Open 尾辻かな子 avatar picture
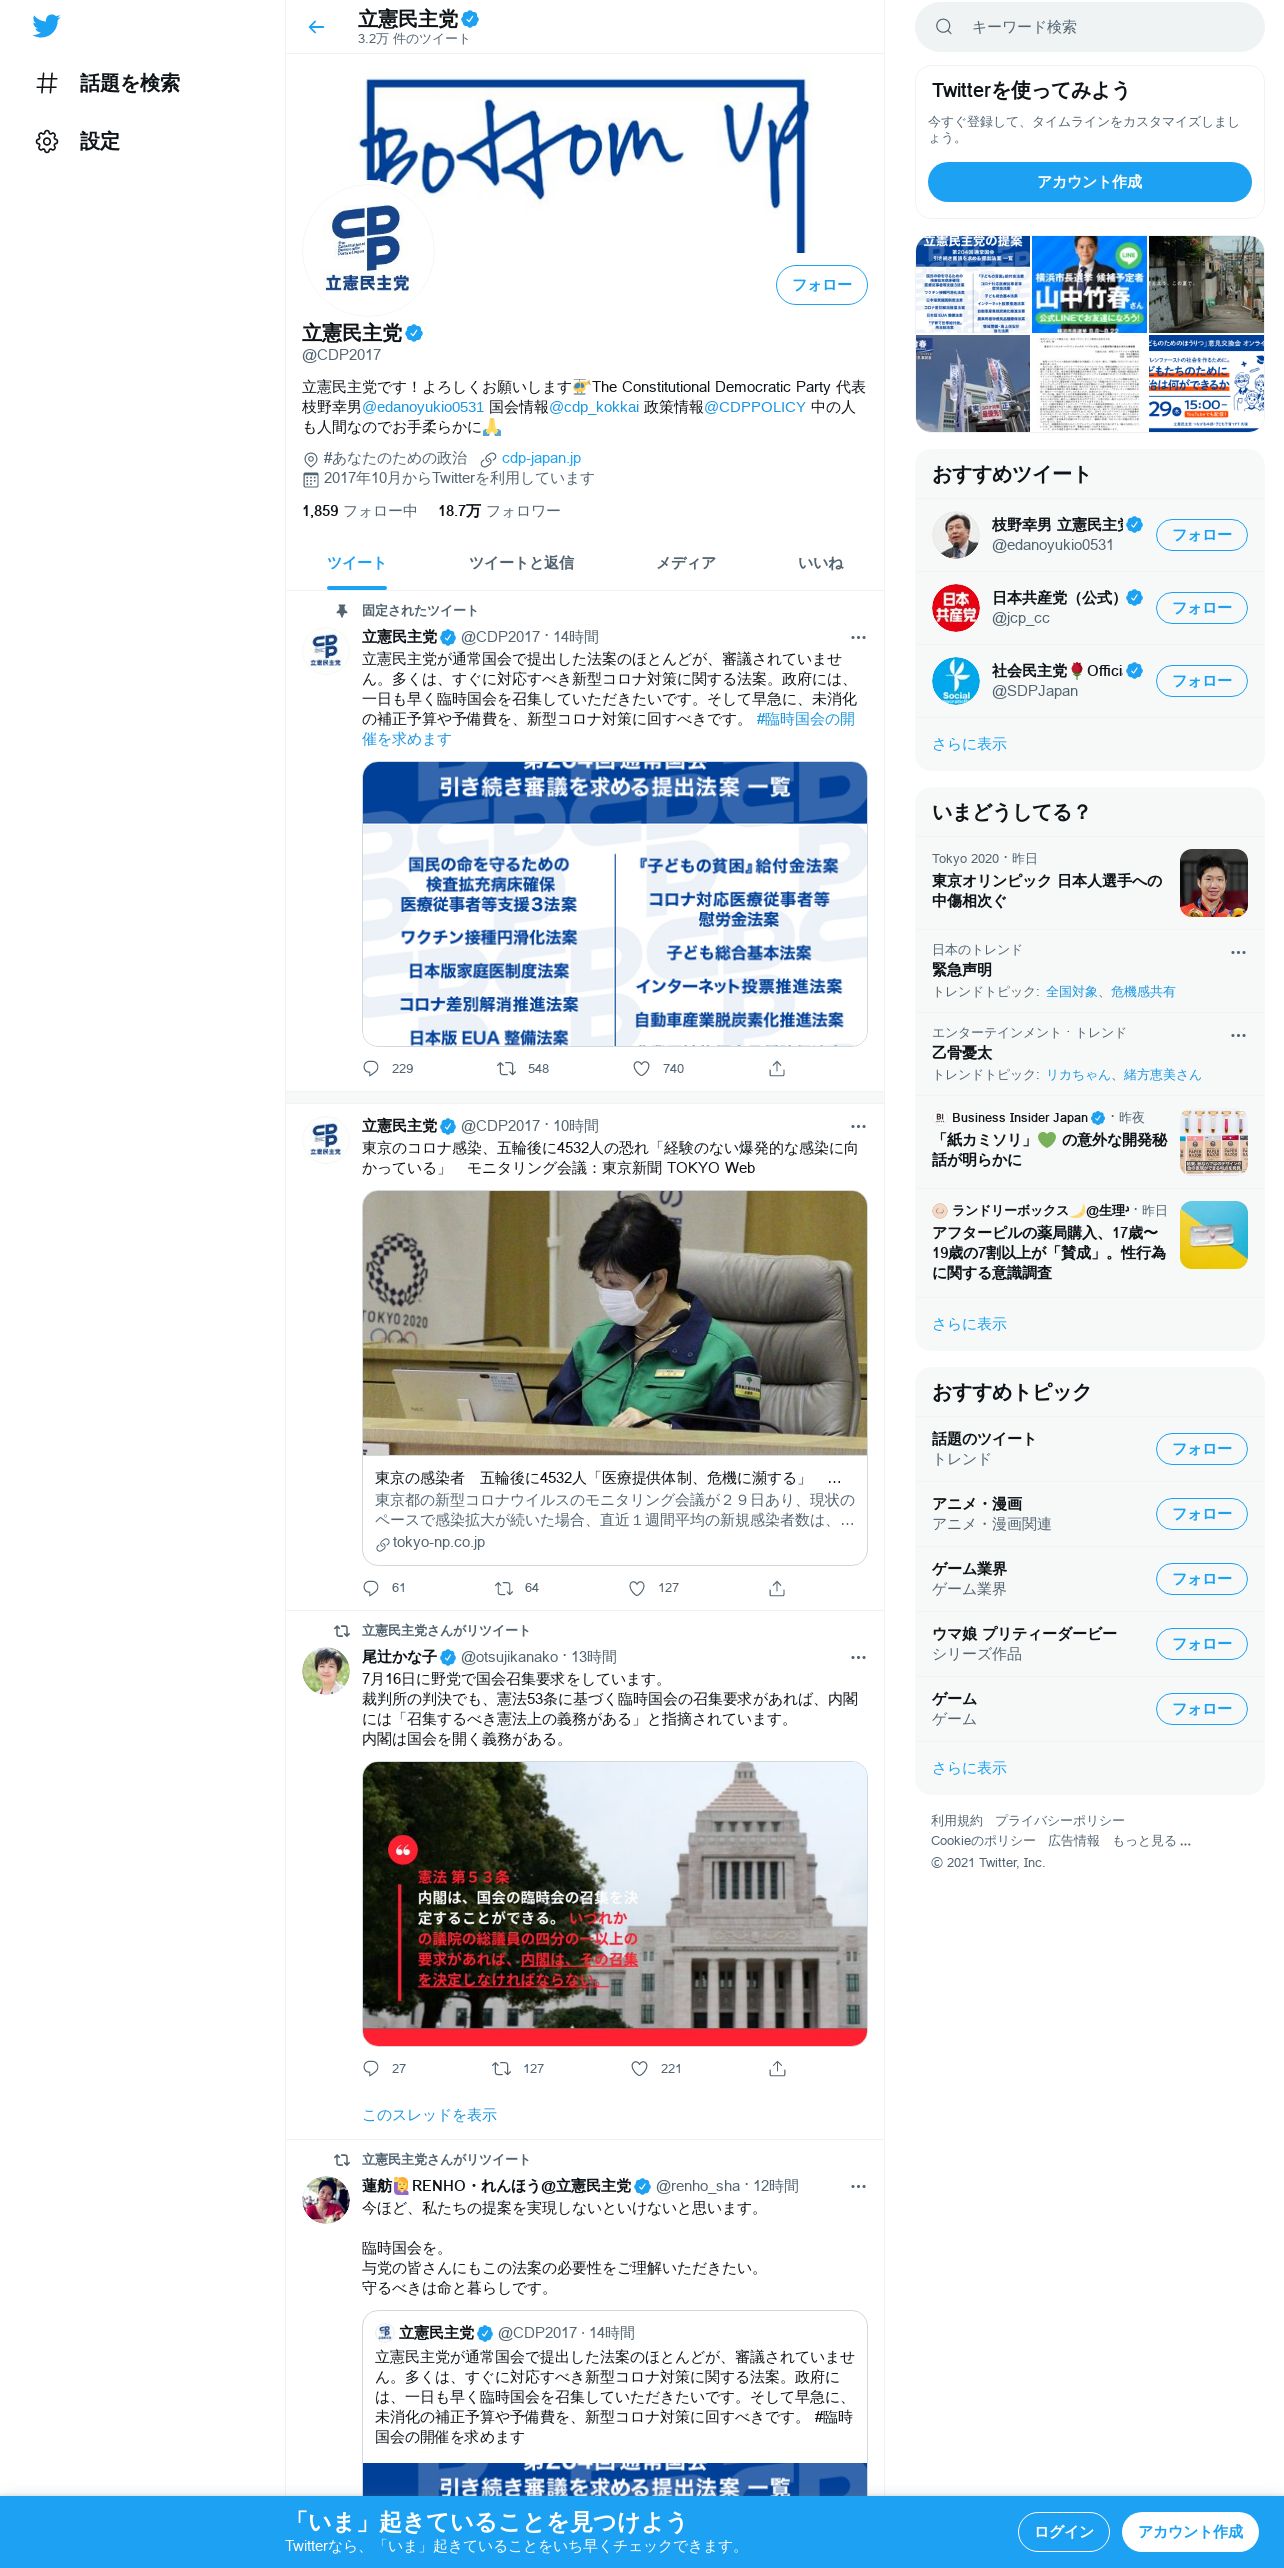Viewport: 1284px width, 2568px height. click(326, 1671)
